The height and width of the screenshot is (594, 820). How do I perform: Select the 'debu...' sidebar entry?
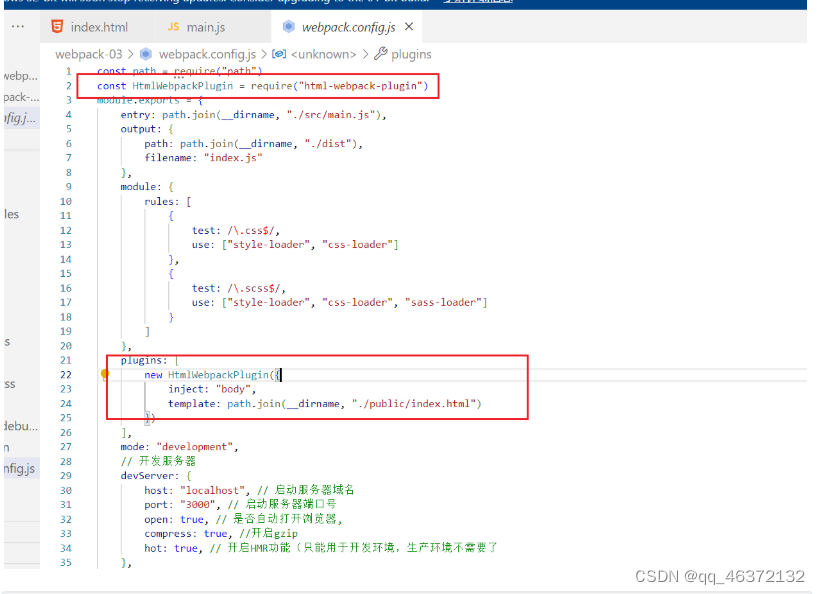click(20, 426)
